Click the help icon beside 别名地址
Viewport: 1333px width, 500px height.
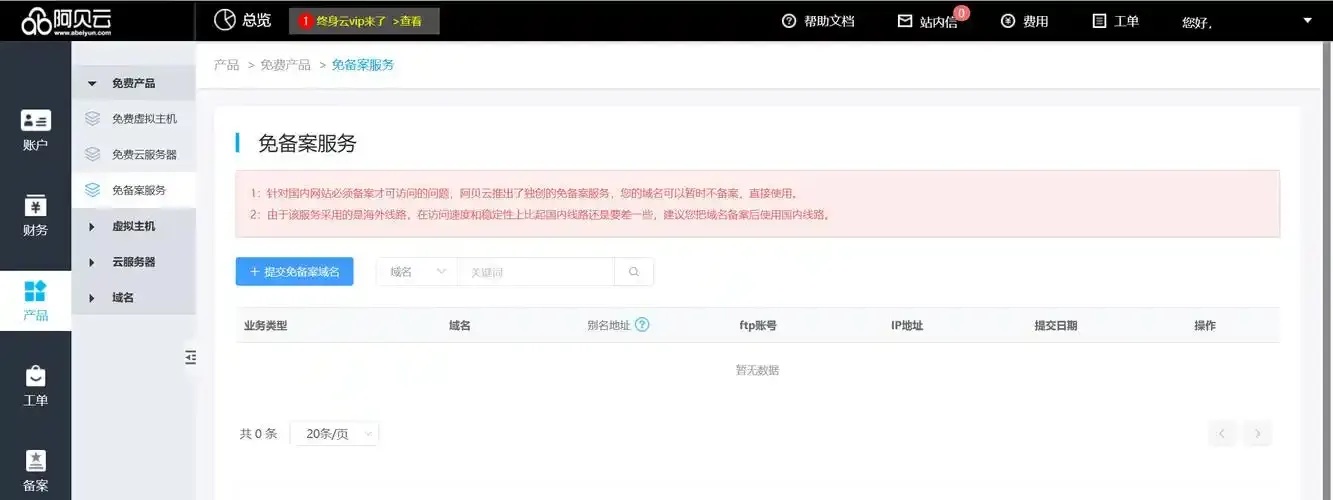pos(642,325)
